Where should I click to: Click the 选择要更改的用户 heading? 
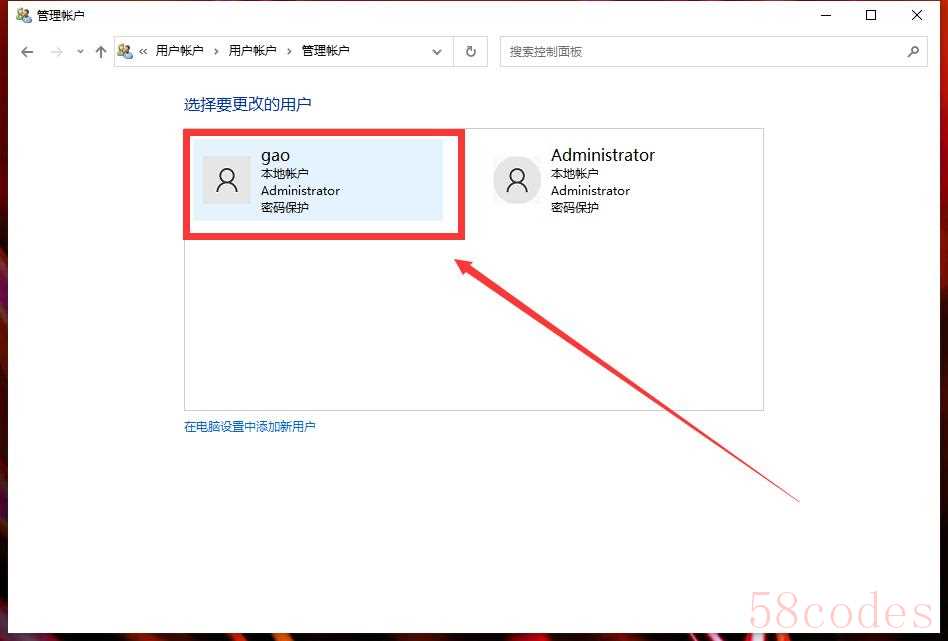[247, 105]
